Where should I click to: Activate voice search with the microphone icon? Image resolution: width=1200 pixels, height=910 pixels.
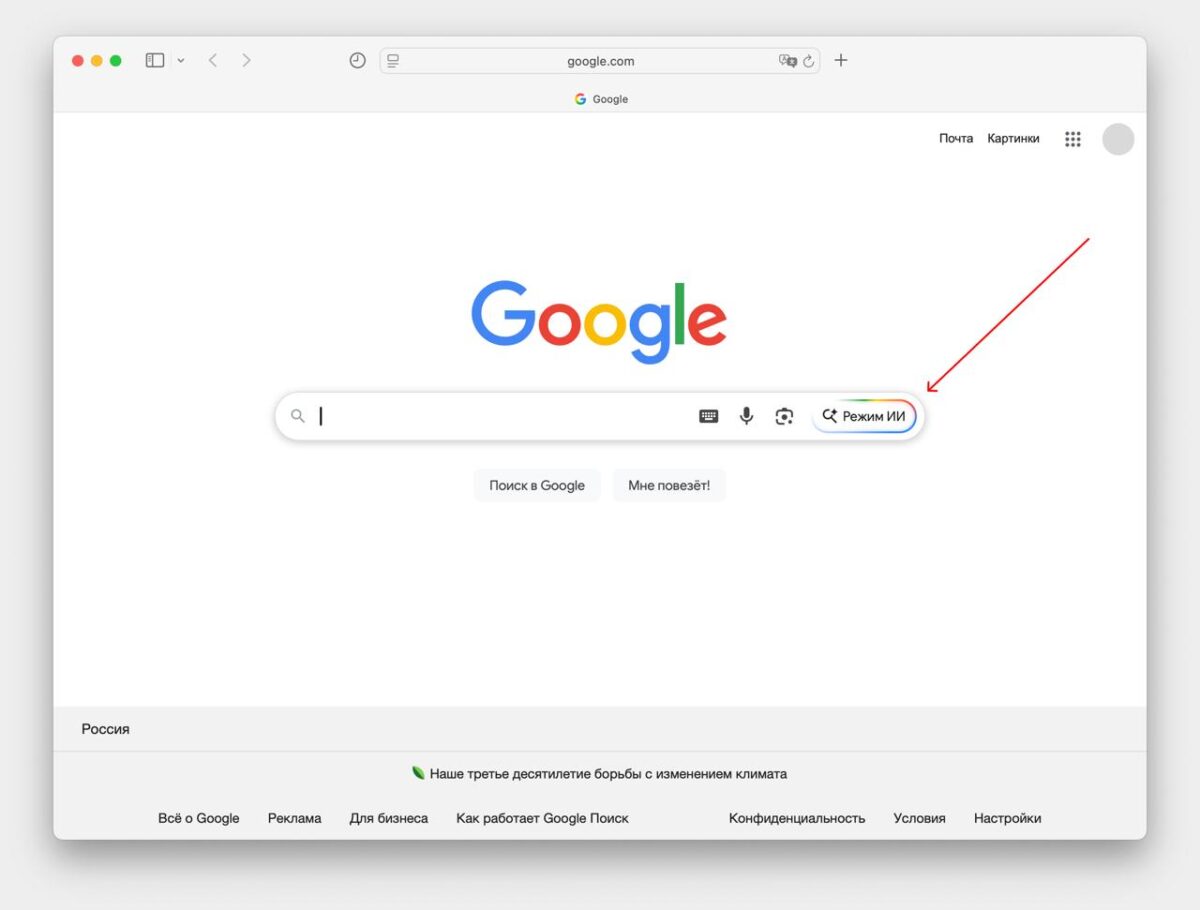coord(746,416)
